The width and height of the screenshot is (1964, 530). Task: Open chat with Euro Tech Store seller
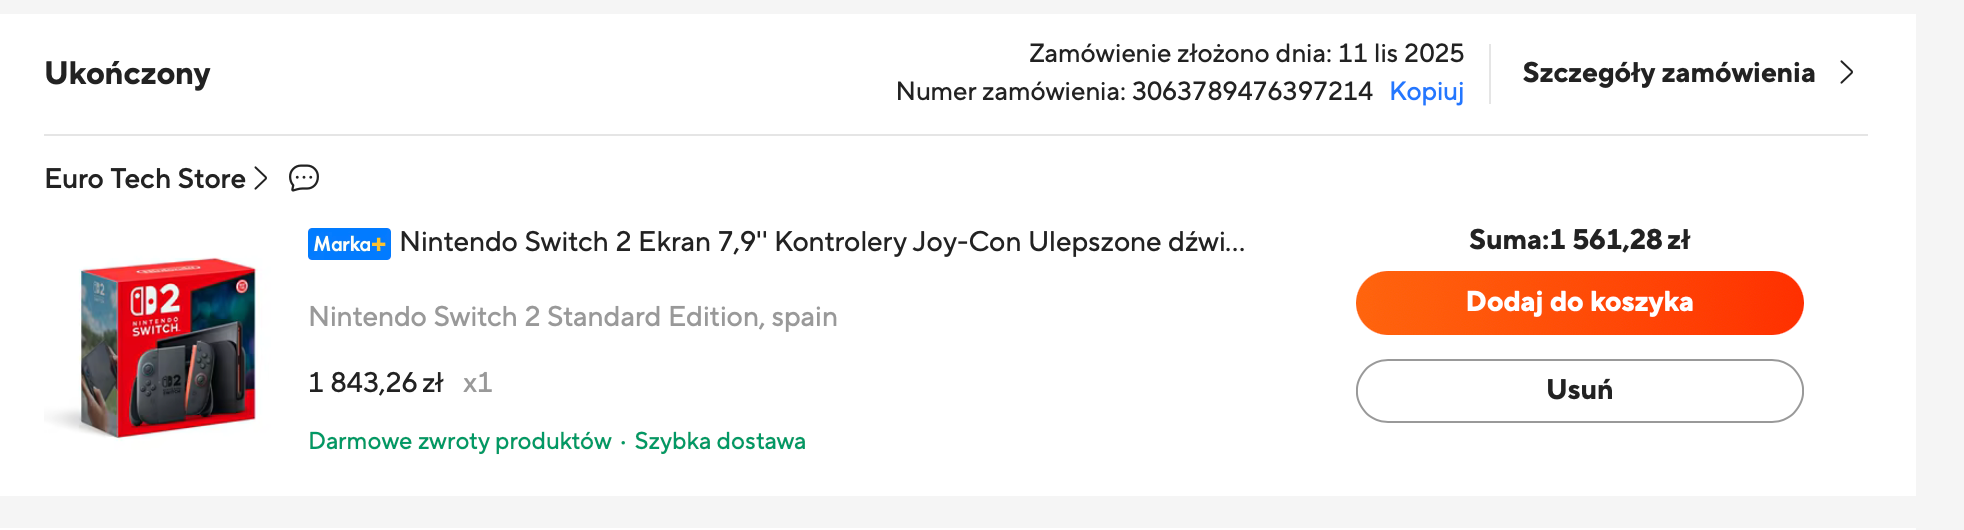click(x=304, y=178)
